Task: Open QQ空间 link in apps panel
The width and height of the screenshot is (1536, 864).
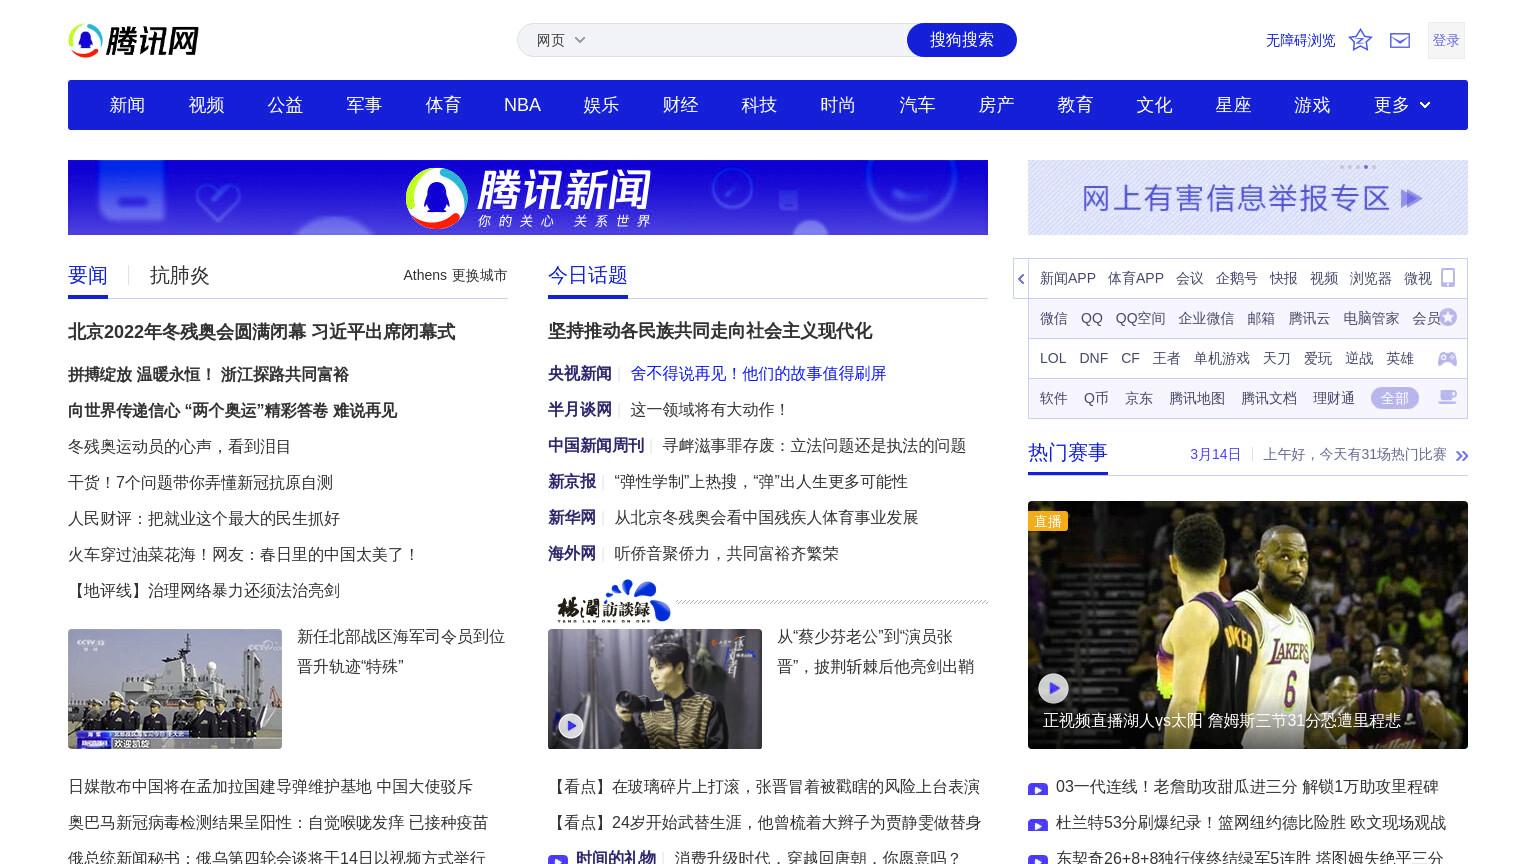Action: (1141, 318)
